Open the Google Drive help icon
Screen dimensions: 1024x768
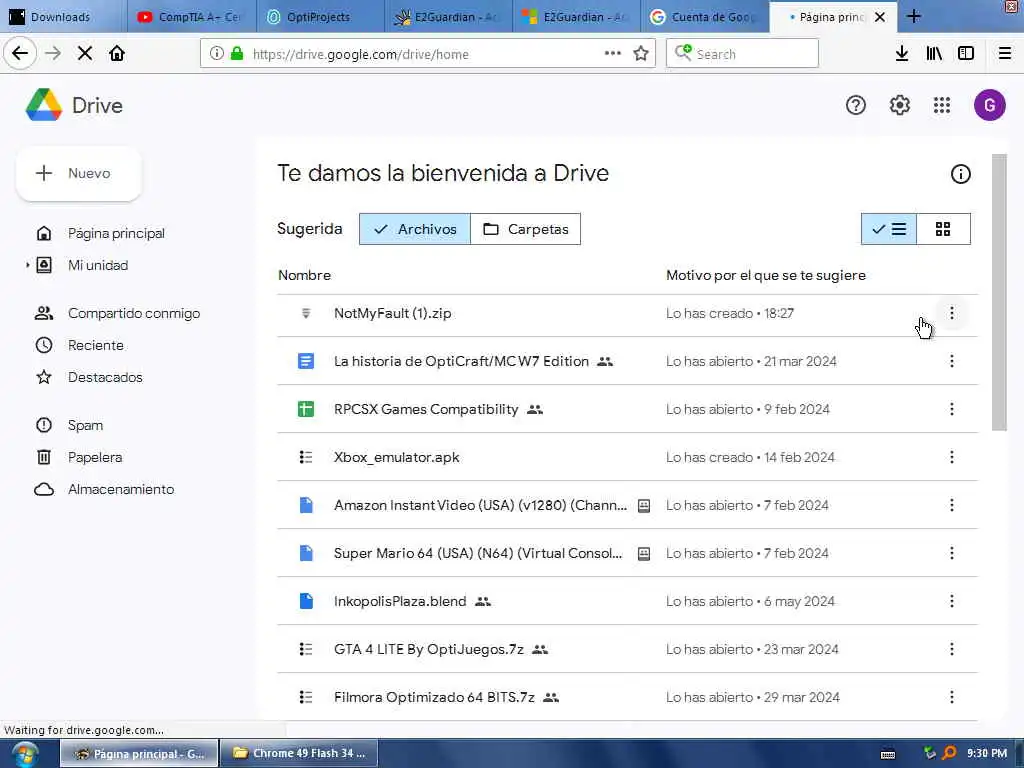[856, 105]
